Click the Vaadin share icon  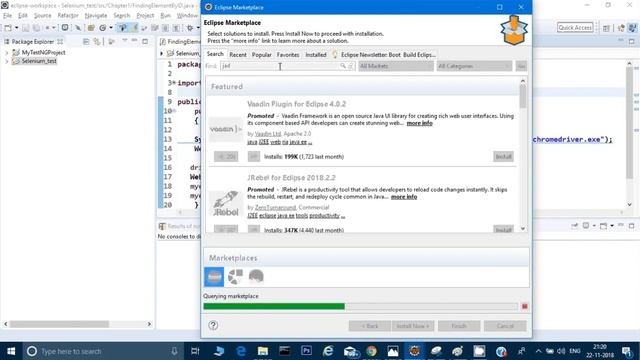(x=253, y=157)
